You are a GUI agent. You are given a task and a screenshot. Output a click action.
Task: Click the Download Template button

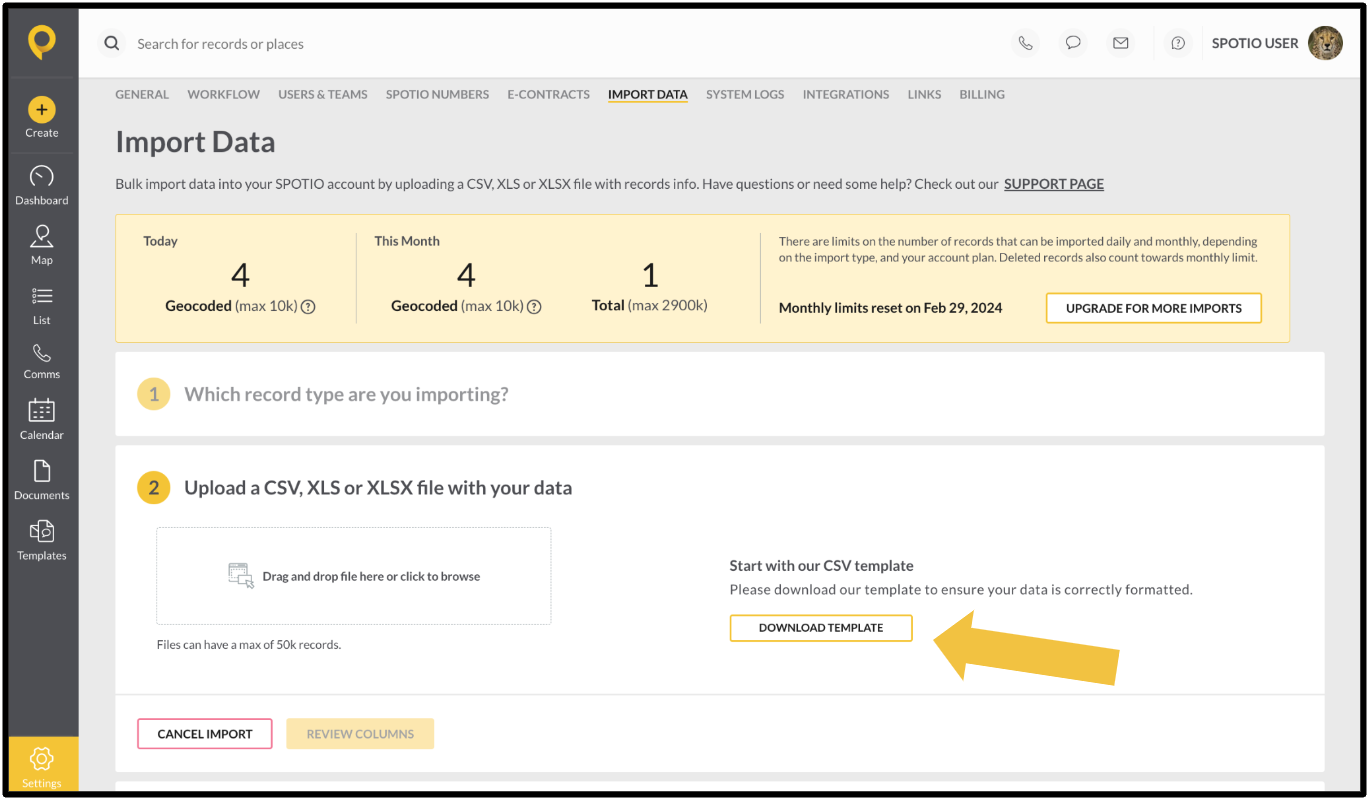pos(821,628)
